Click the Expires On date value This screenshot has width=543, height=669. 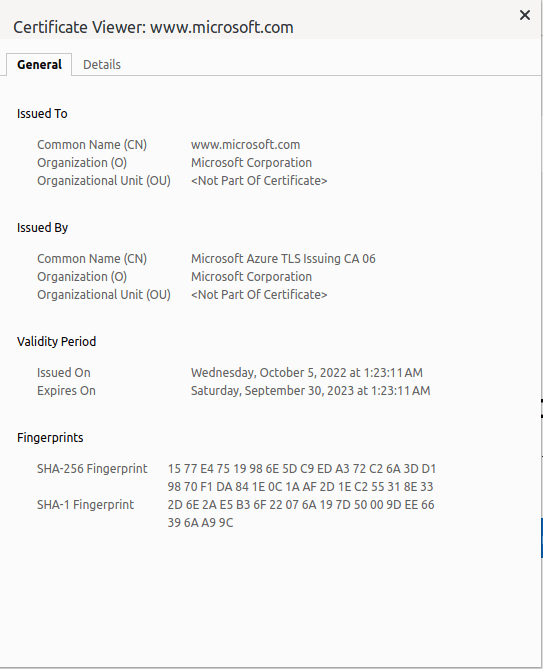[311, 390]
